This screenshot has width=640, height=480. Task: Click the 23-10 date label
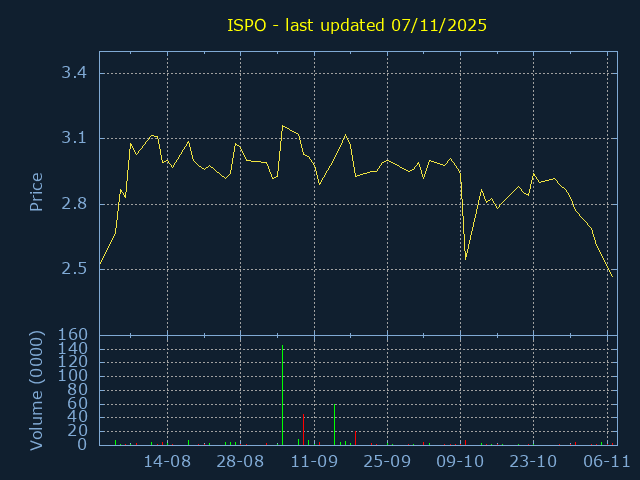point(534,461)
